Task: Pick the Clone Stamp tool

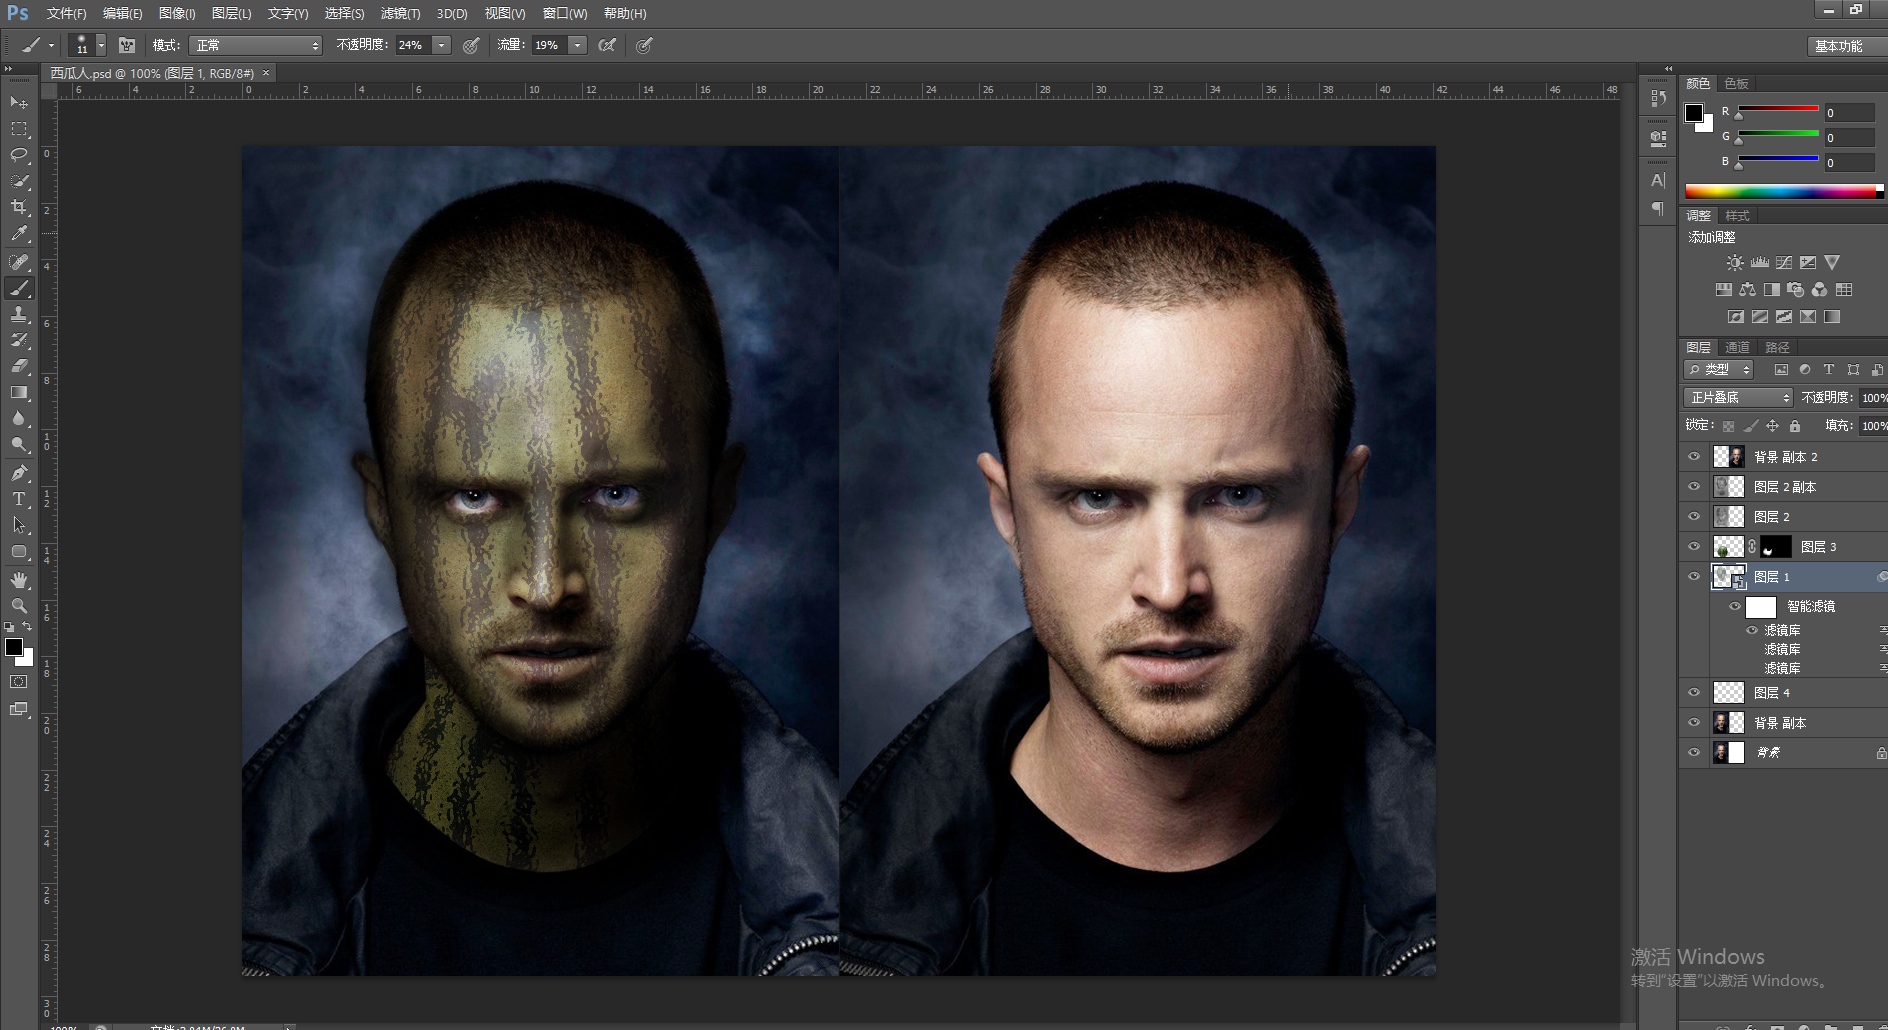Action: pyautogui.click(x=19, y=315)
